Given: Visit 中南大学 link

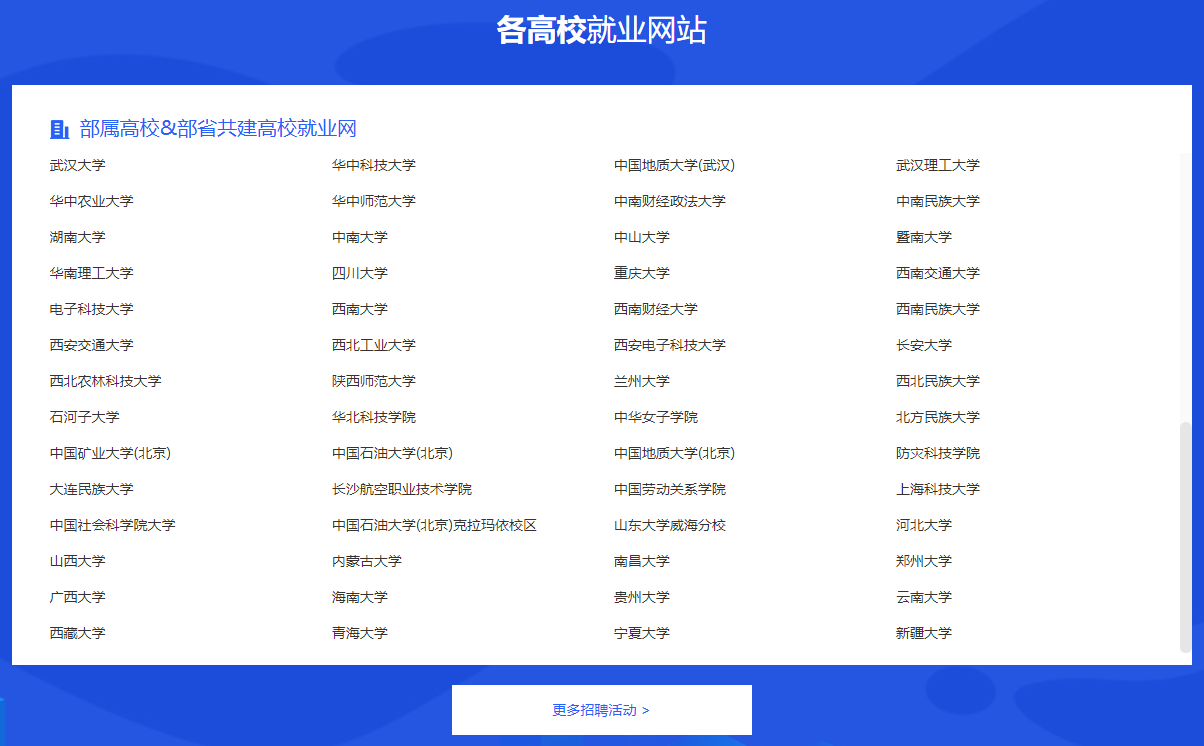Looking at the screenshot, I should 360,237.
